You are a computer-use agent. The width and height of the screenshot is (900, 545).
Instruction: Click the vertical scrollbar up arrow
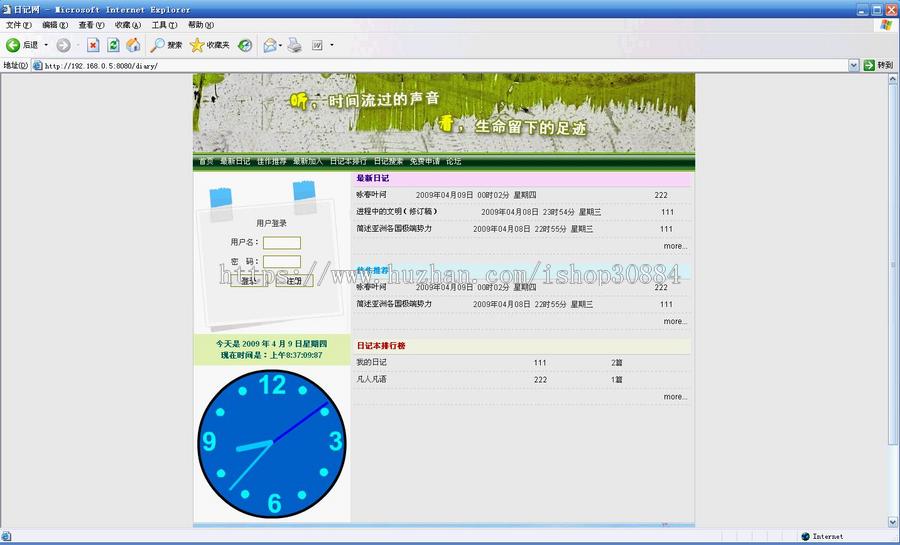coord(893,79)
